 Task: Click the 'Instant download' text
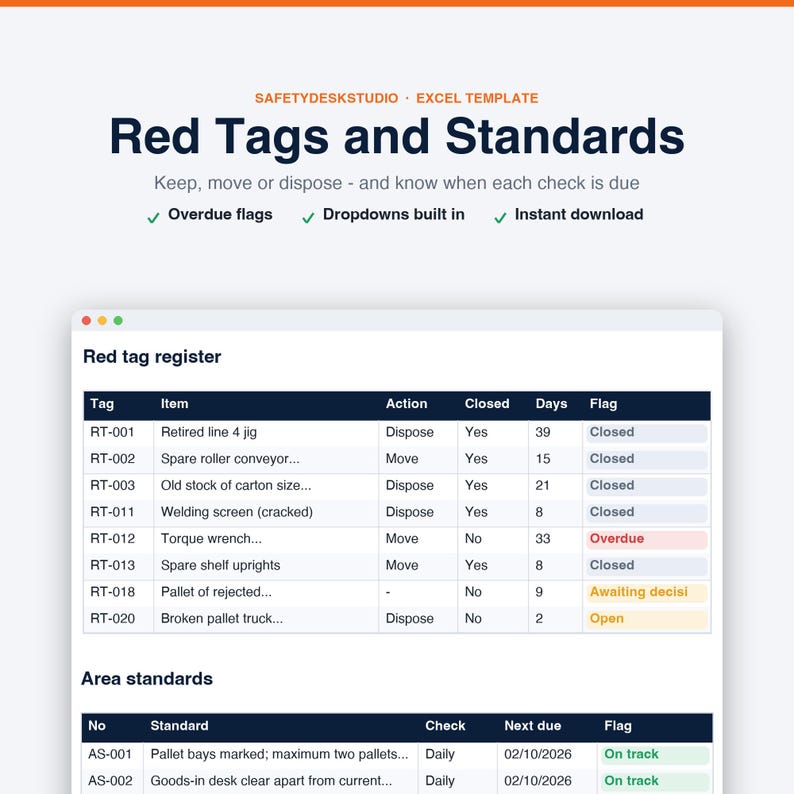pos(579,215)
